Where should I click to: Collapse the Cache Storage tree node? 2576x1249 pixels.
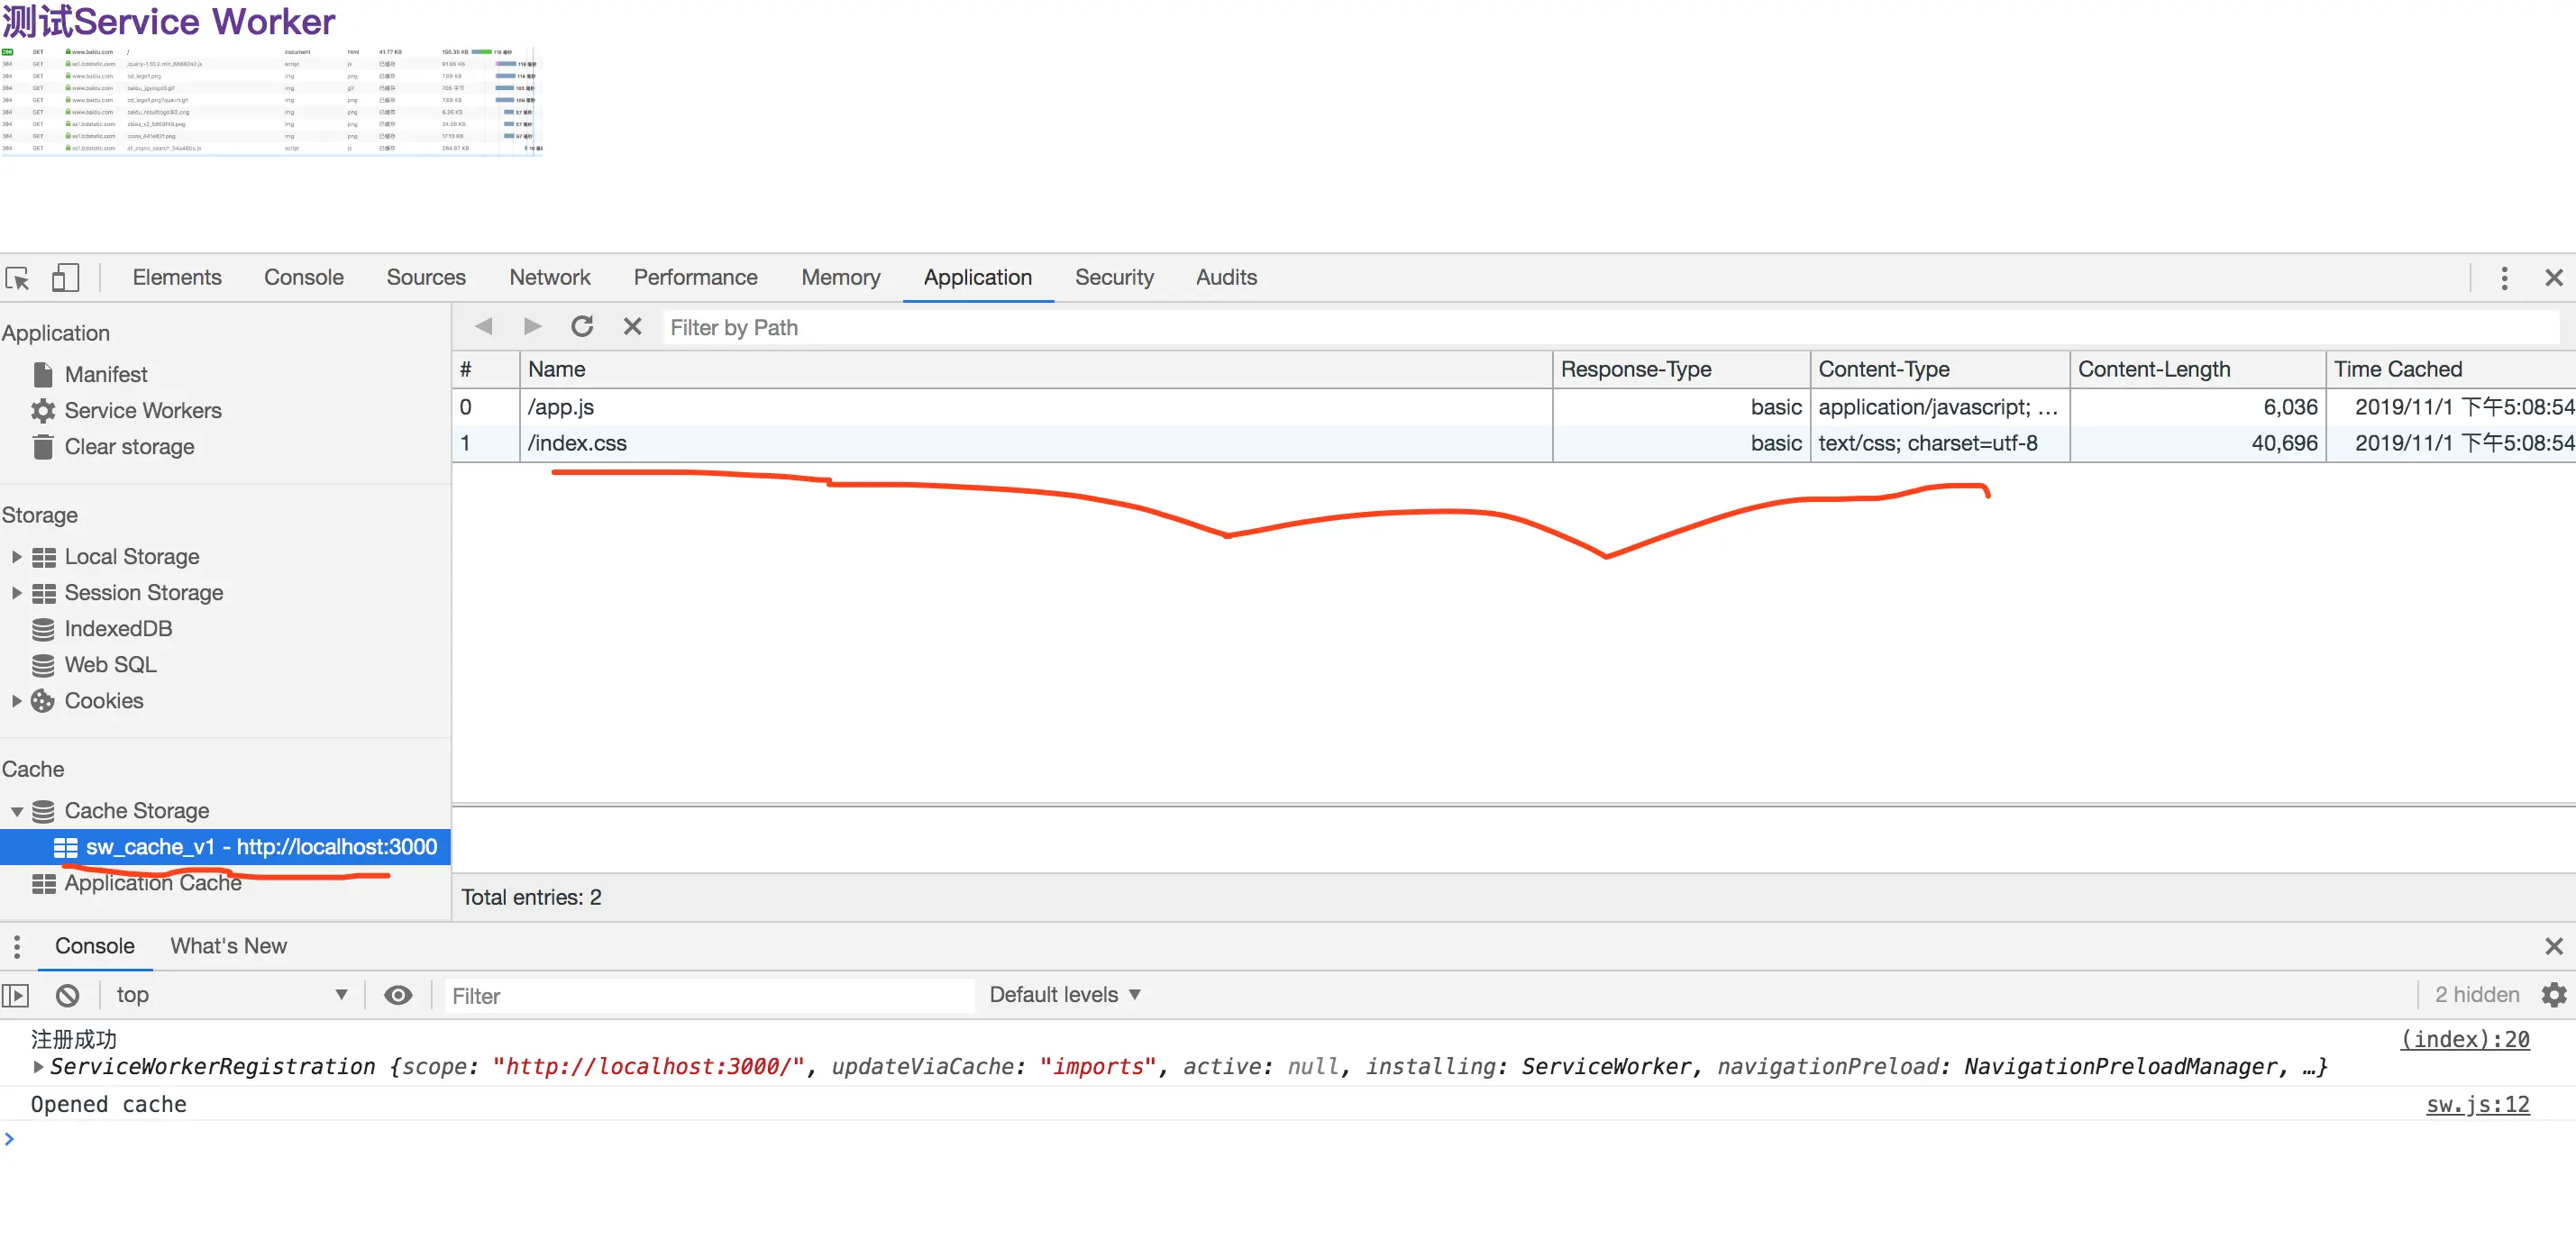[x=17, y=812]
